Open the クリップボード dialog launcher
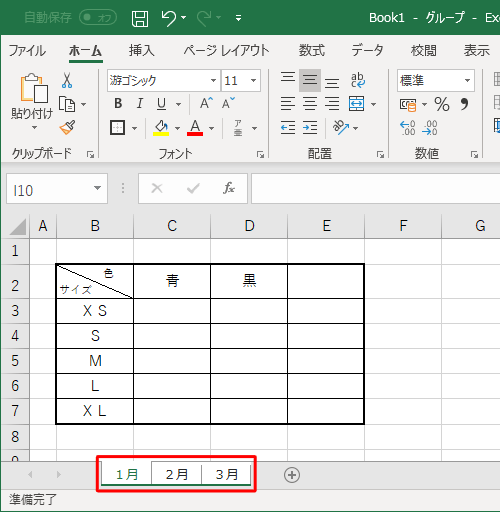500x512 pixels. [90, 154]
